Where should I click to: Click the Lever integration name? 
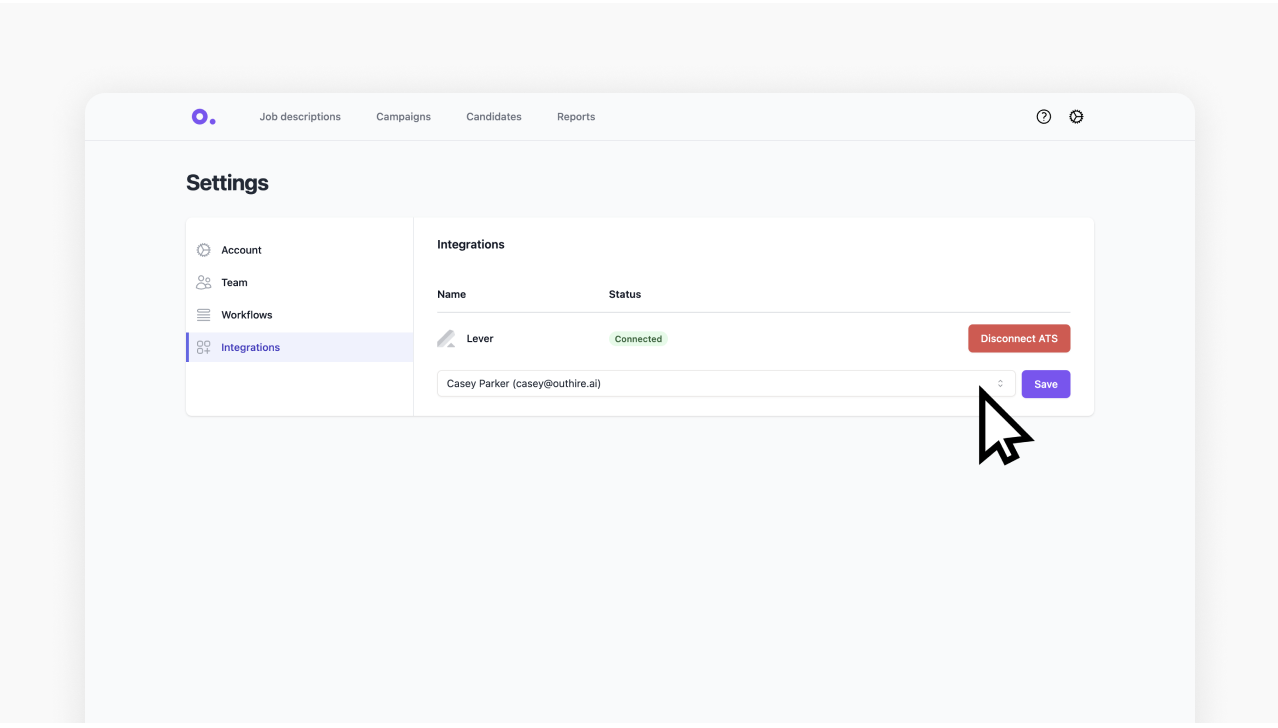pos(480,339)
